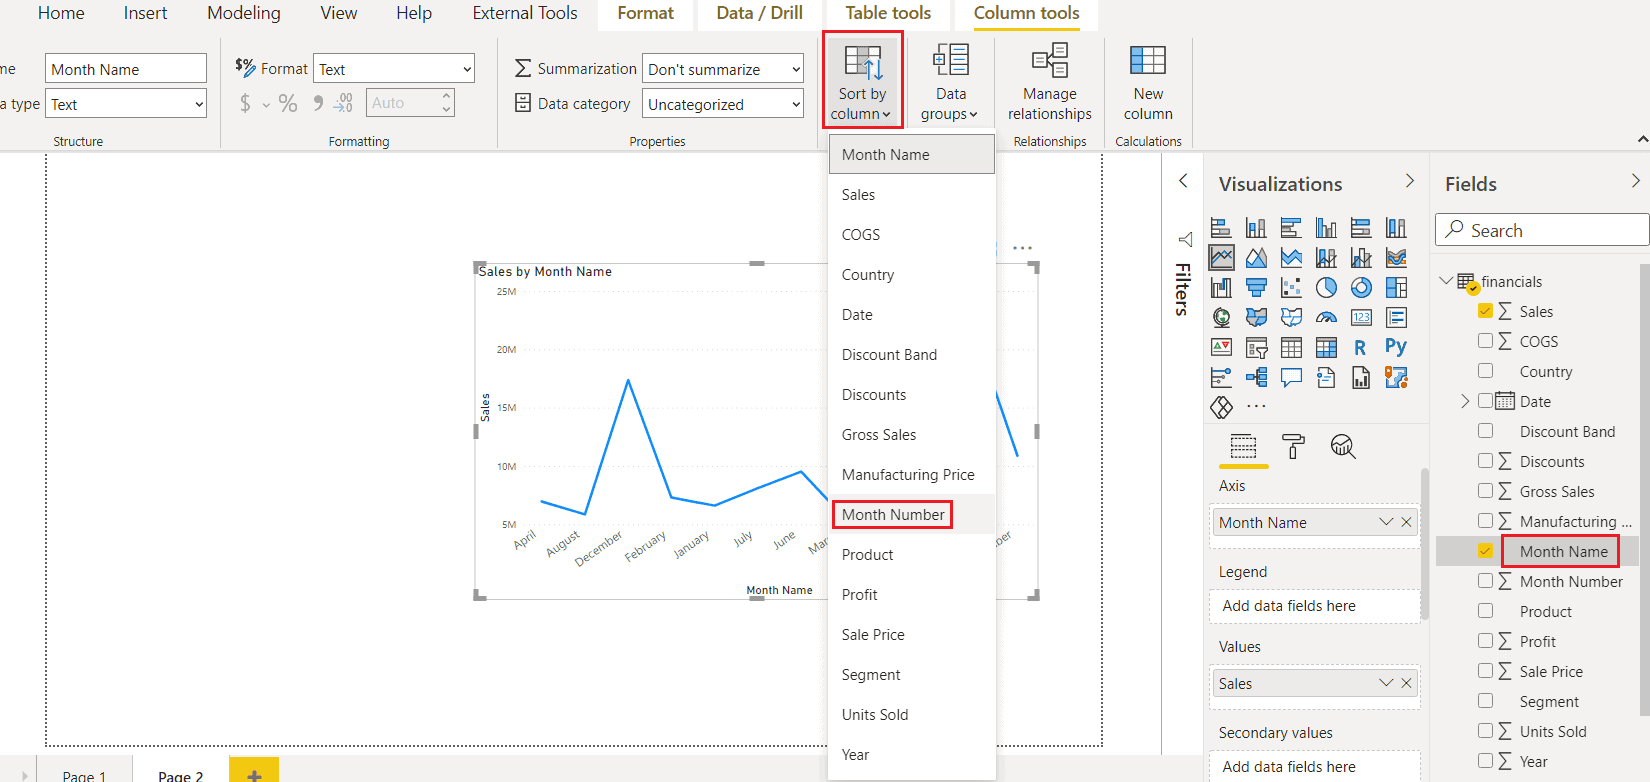Open the Data groups menu
This screenshot has width=1650, height=782.
[949, 82]
